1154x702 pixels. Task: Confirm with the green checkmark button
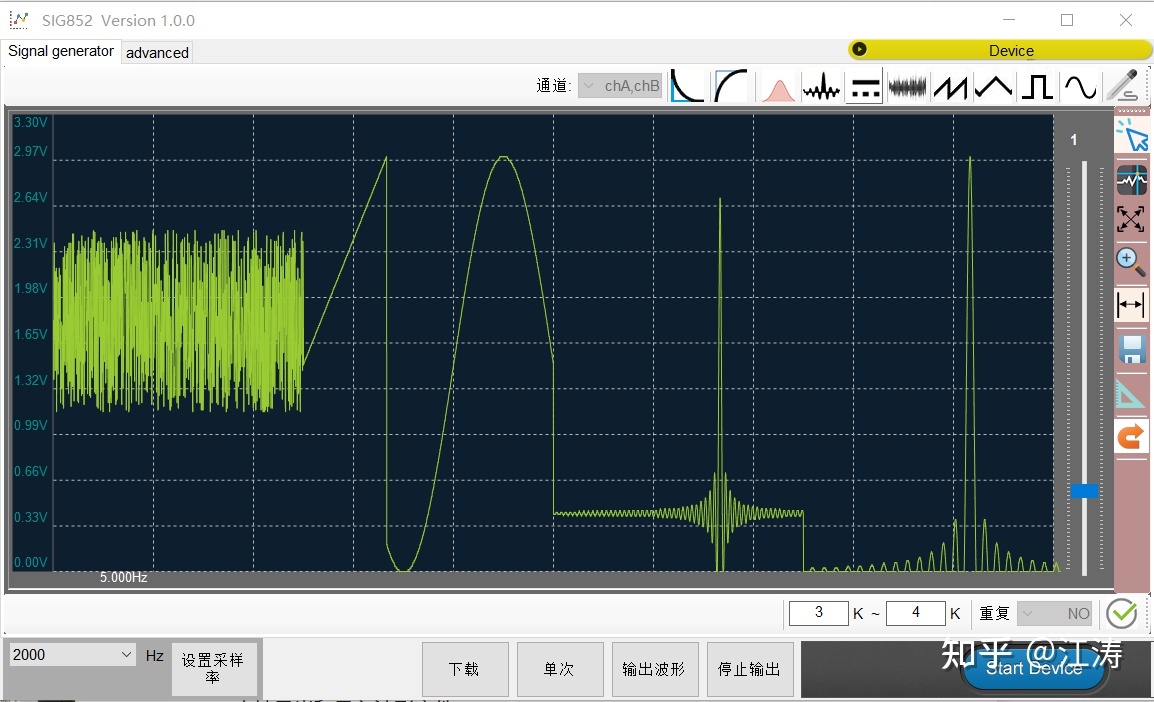(1122, 614)
